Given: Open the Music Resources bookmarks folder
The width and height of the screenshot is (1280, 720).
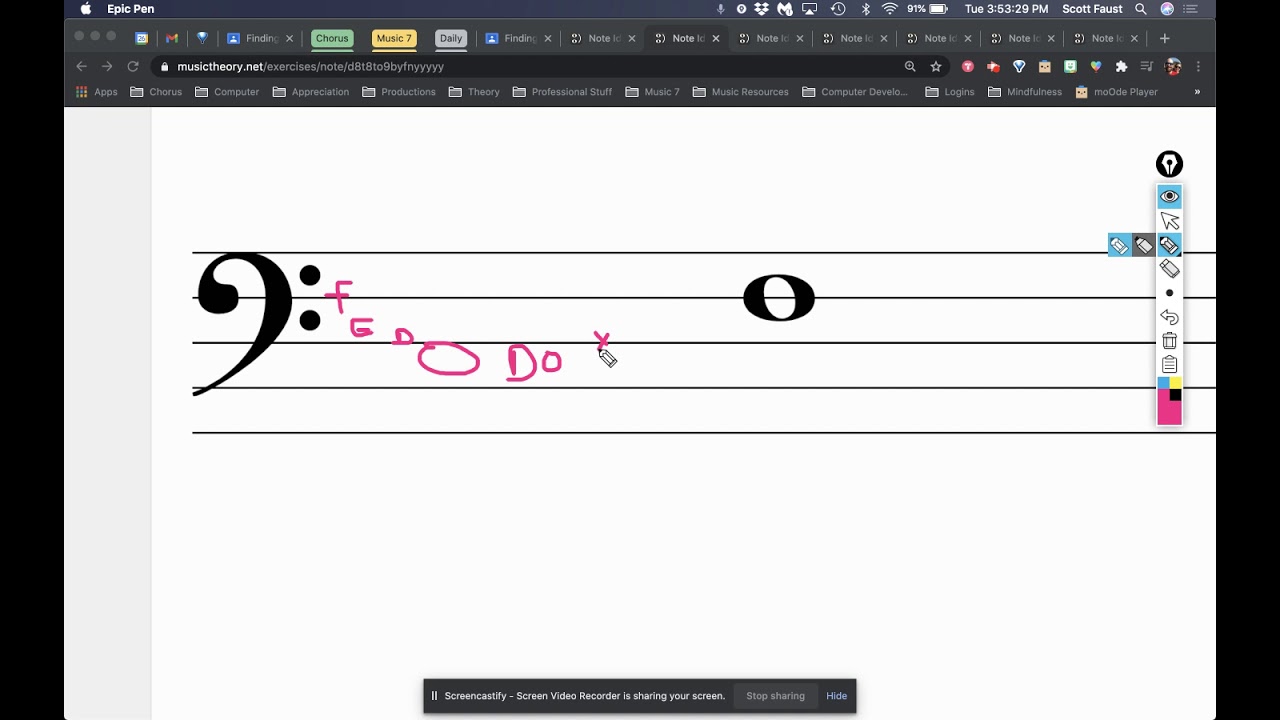Looking at the screenshot, I should coord(741,92).
